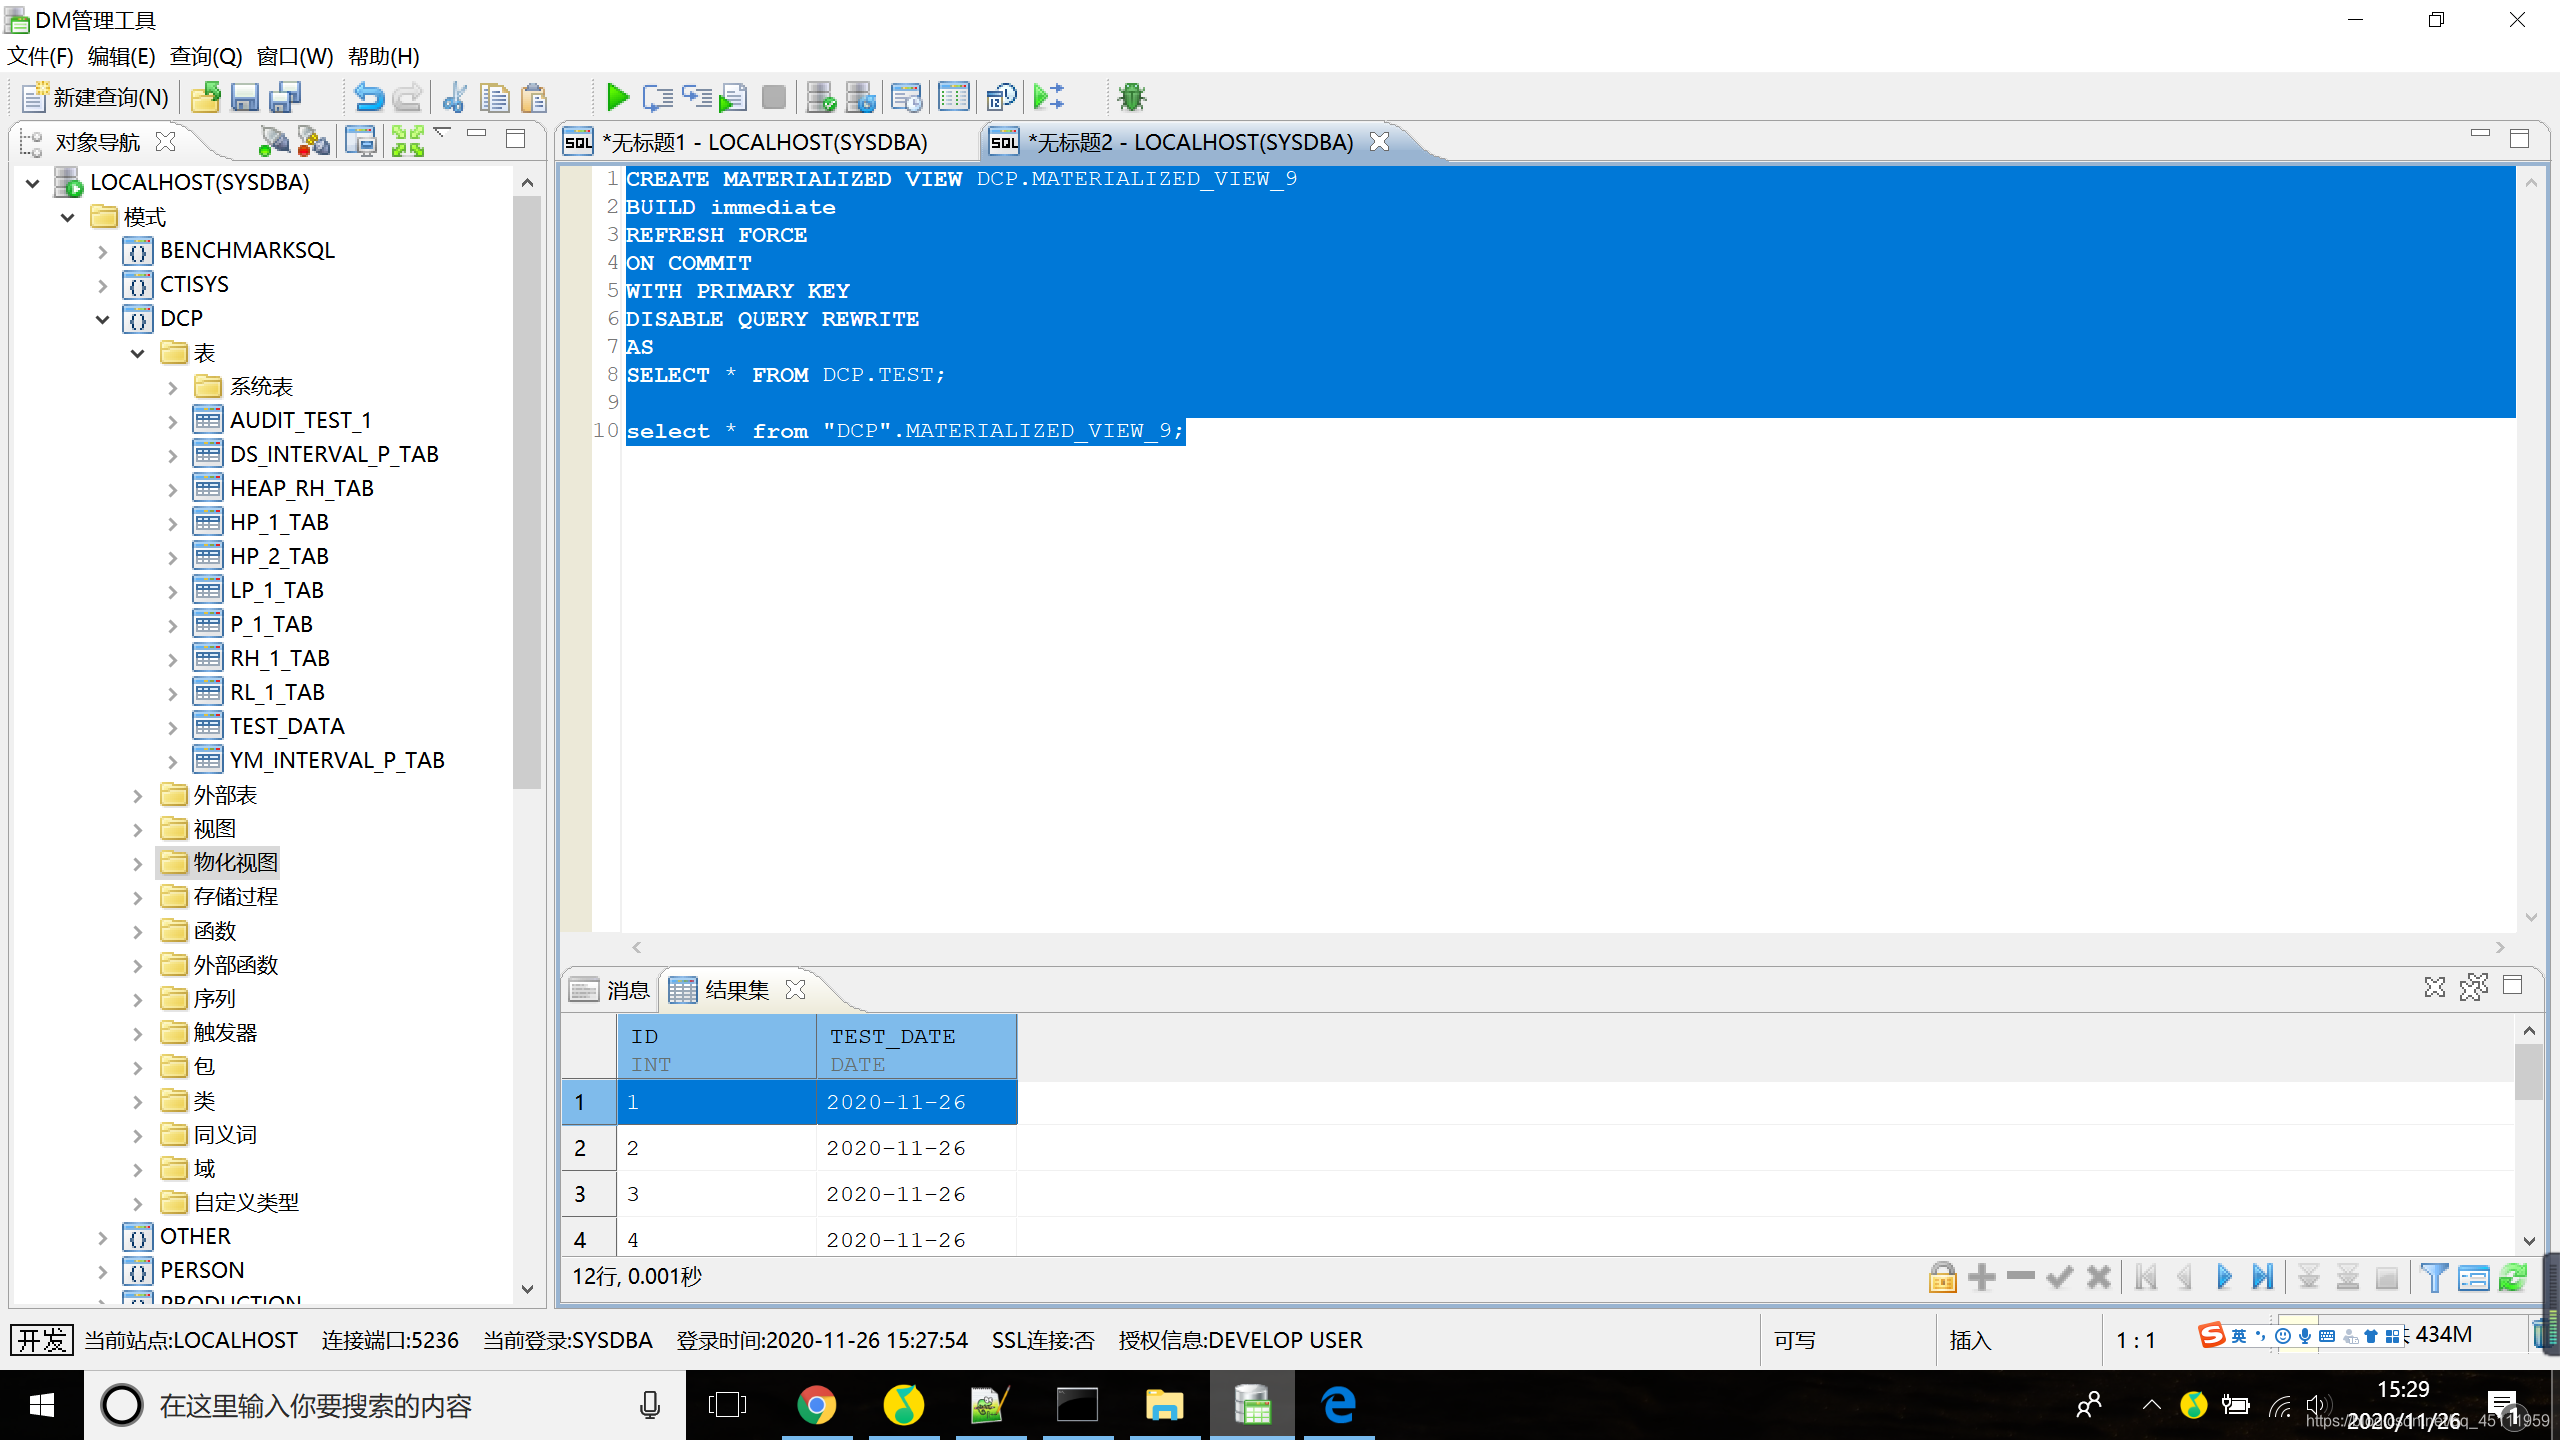Collapse the DCP schema node
Viewport: 2560px width, 1440px height.
click(103, 319)
